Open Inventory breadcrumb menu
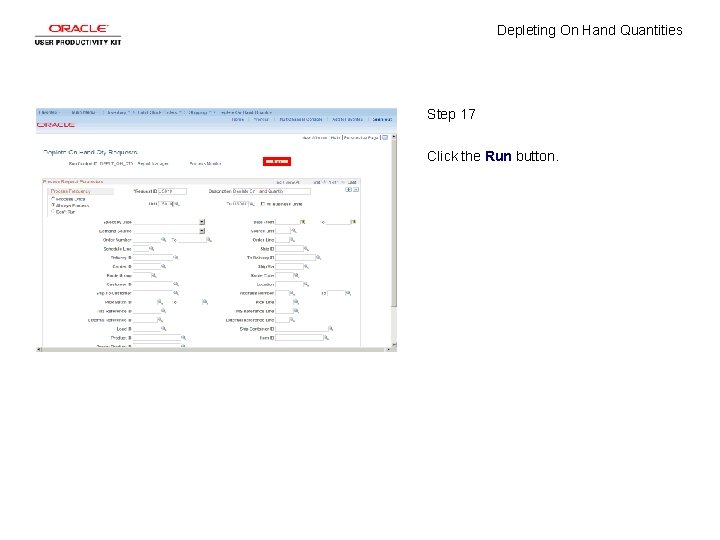The height and width of the screenshot is (540, 720). [118, 112]
